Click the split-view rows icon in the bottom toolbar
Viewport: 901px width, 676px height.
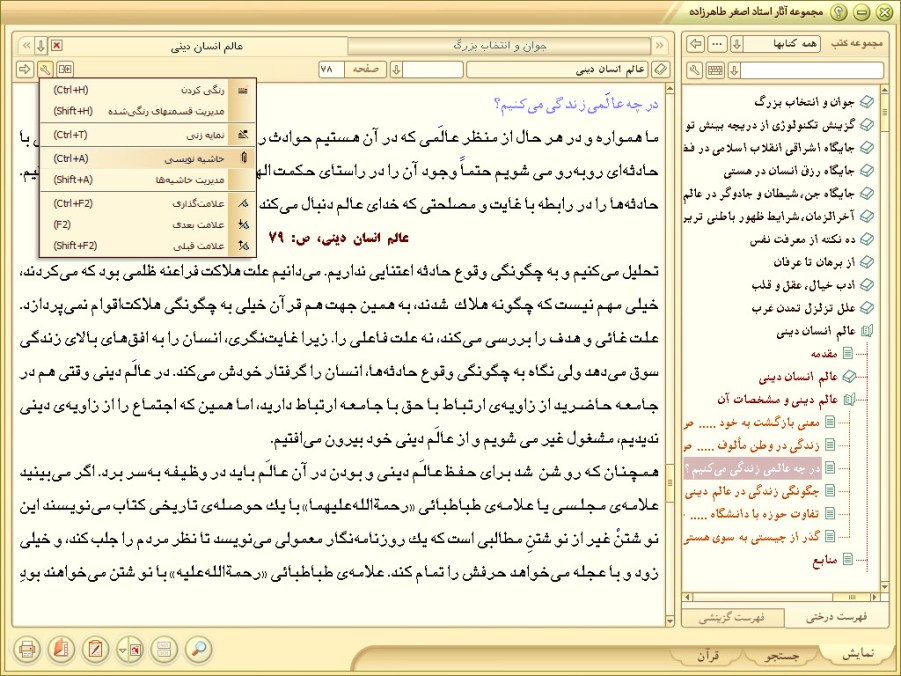pos(164,649)
